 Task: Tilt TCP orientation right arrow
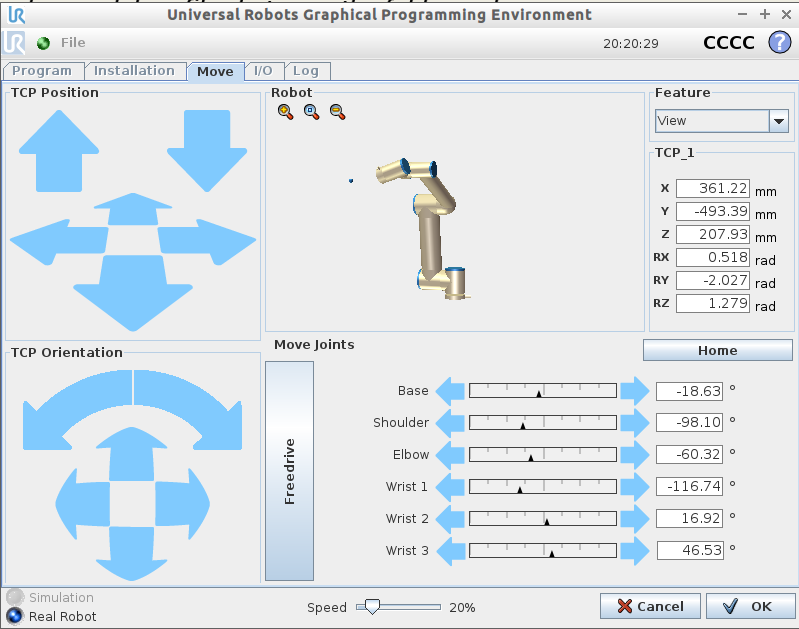tap(182, 504)
